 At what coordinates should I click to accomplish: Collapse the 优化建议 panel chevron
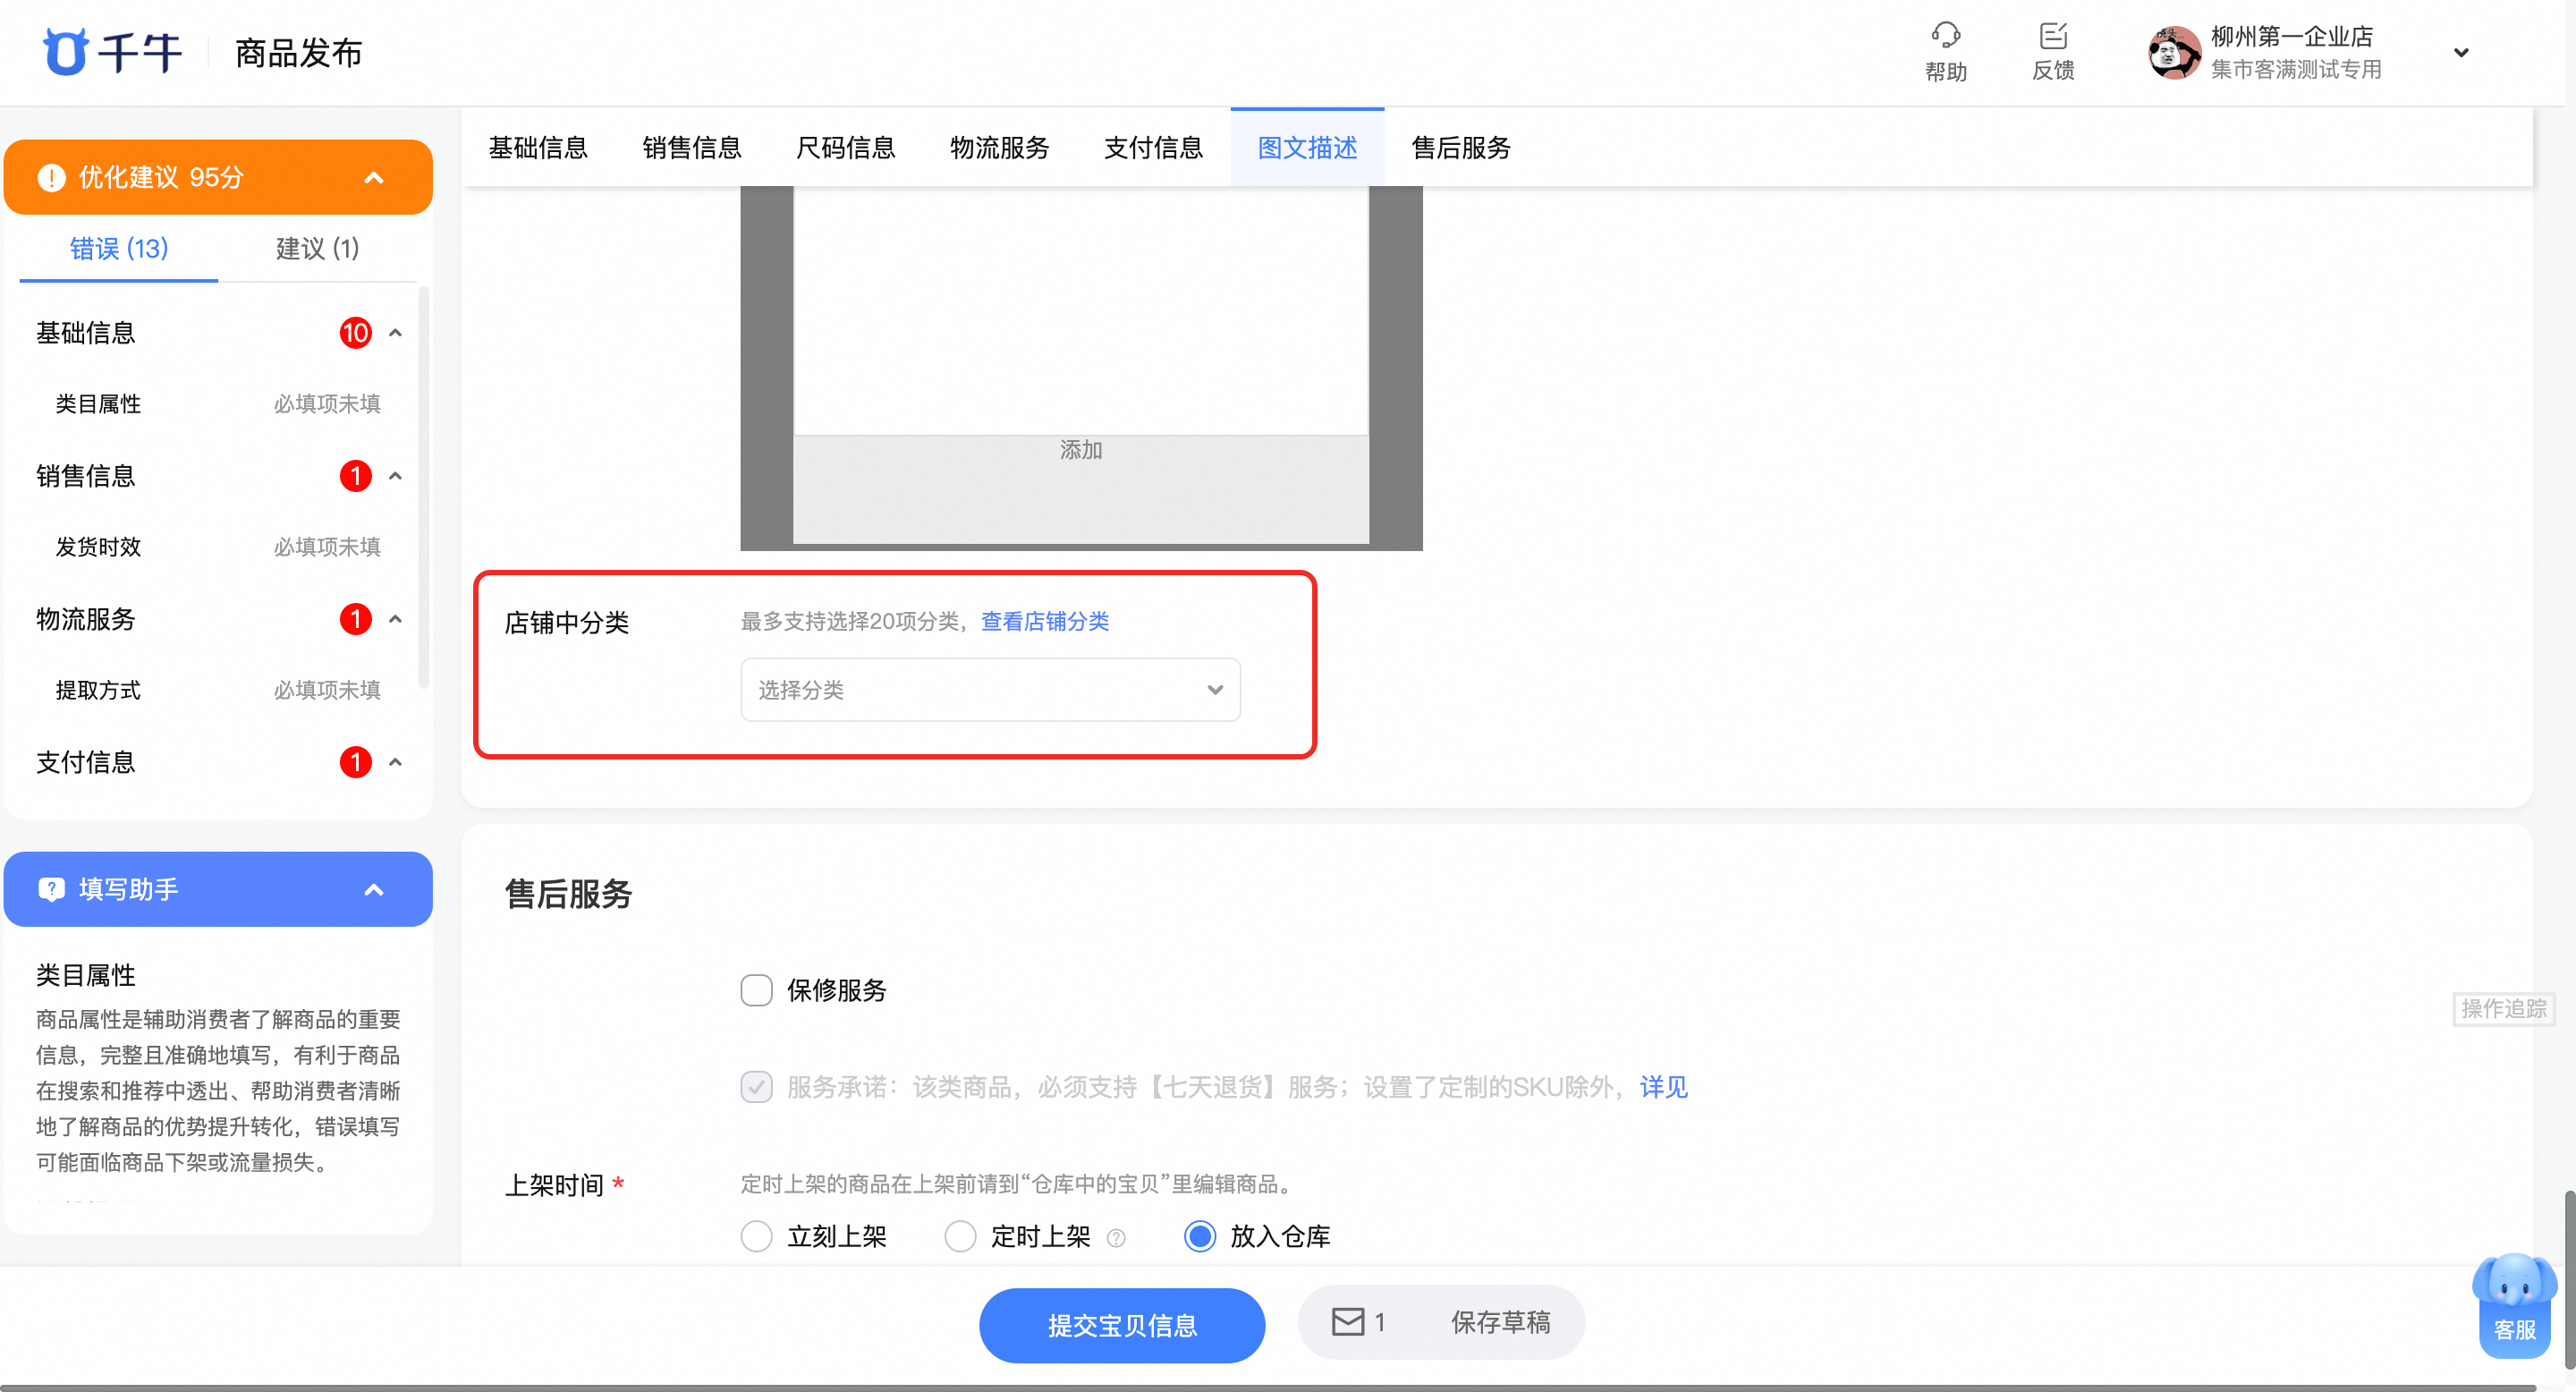[x=373, y=177]
